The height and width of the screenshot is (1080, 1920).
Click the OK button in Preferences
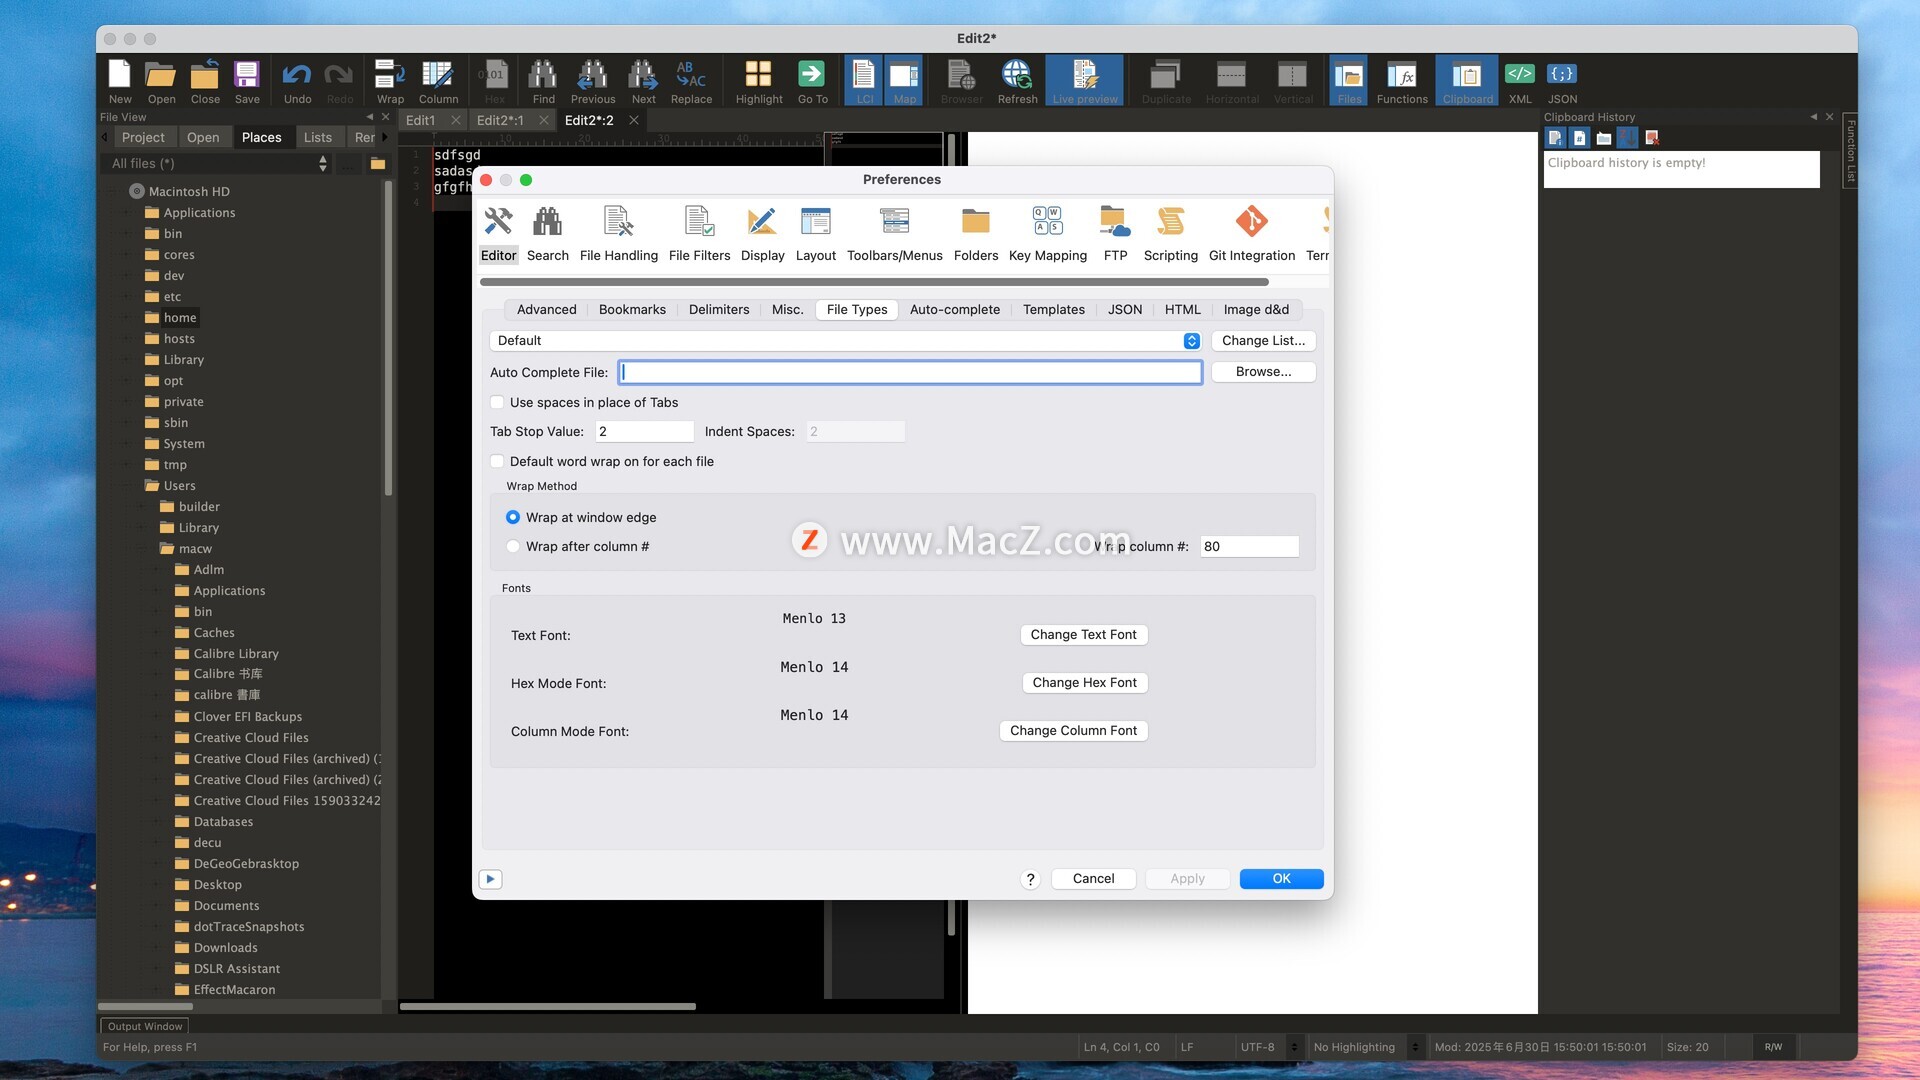pyautogui.click(x=1281, y=878)
